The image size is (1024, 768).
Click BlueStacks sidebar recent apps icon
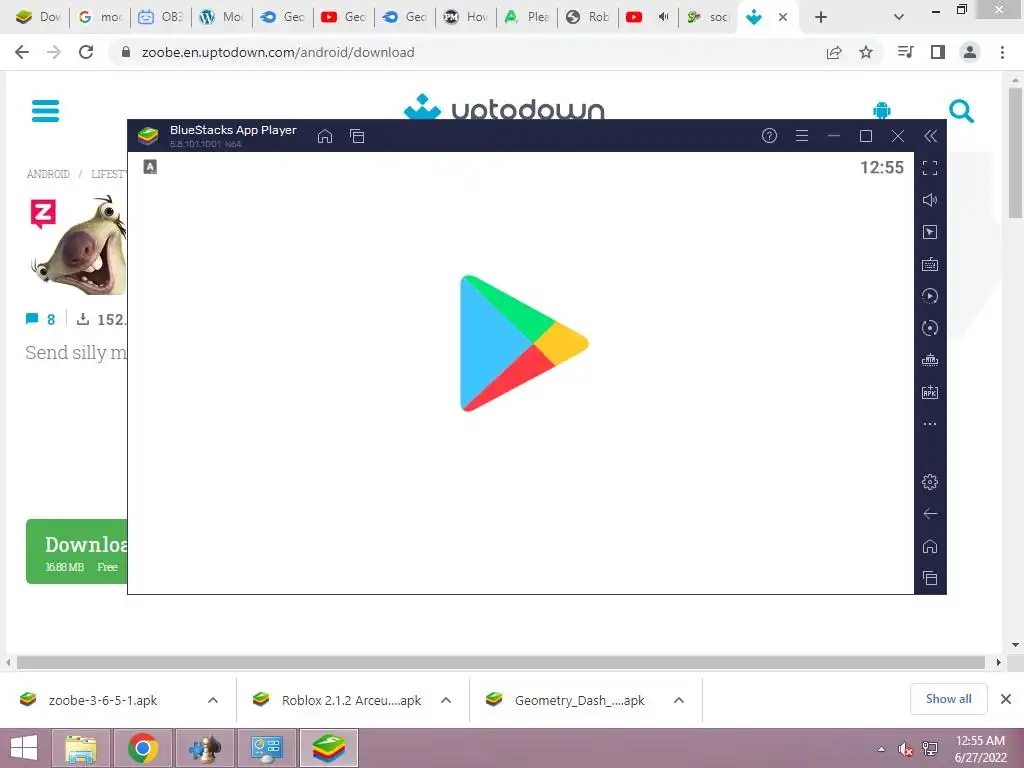[930, 578]
